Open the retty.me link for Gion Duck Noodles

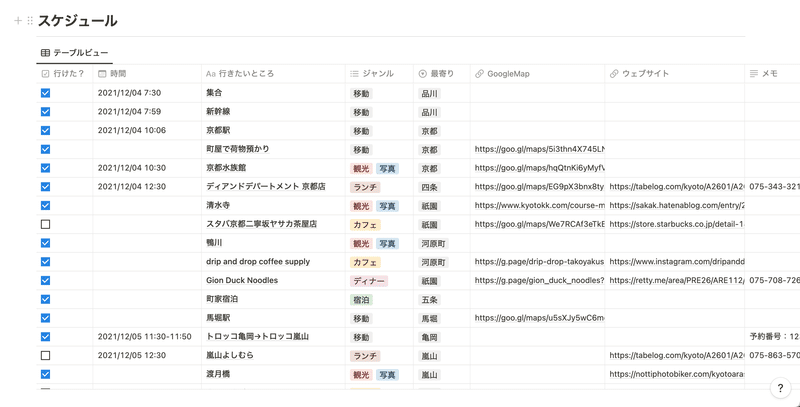677,281
